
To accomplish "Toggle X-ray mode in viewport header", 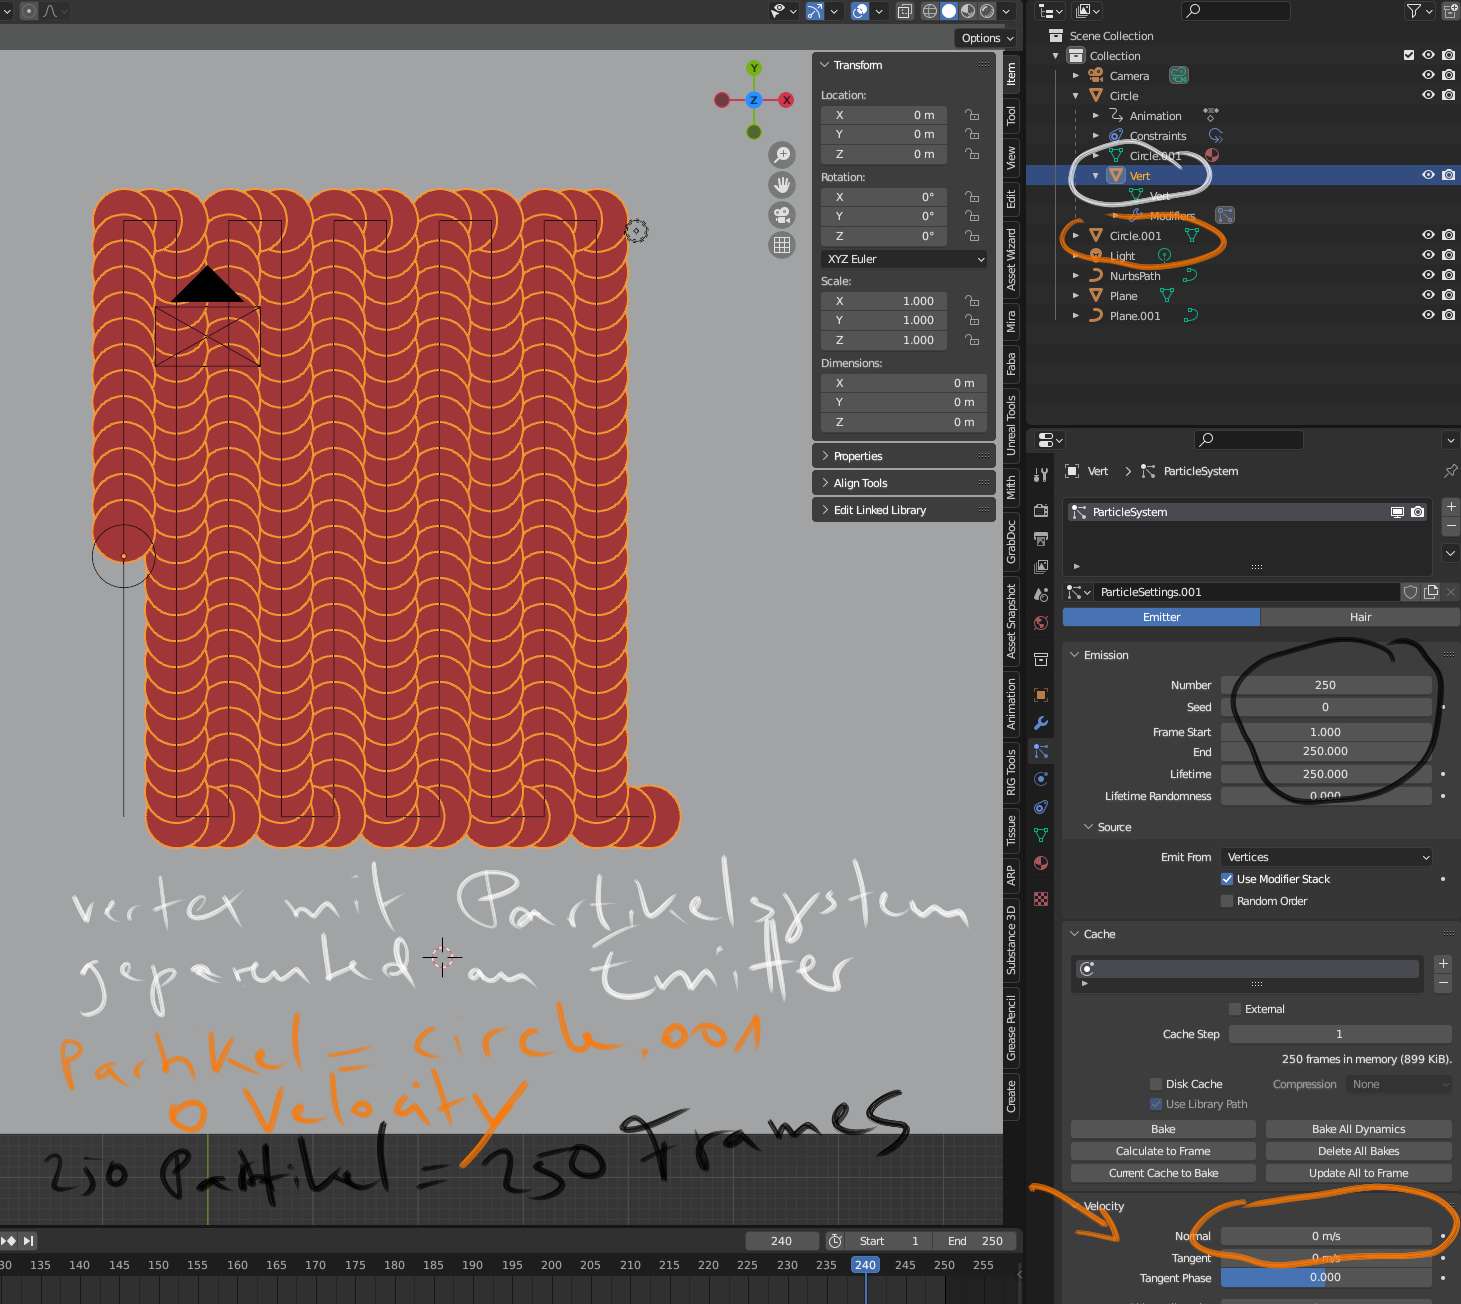I will [x=904, y=11].
